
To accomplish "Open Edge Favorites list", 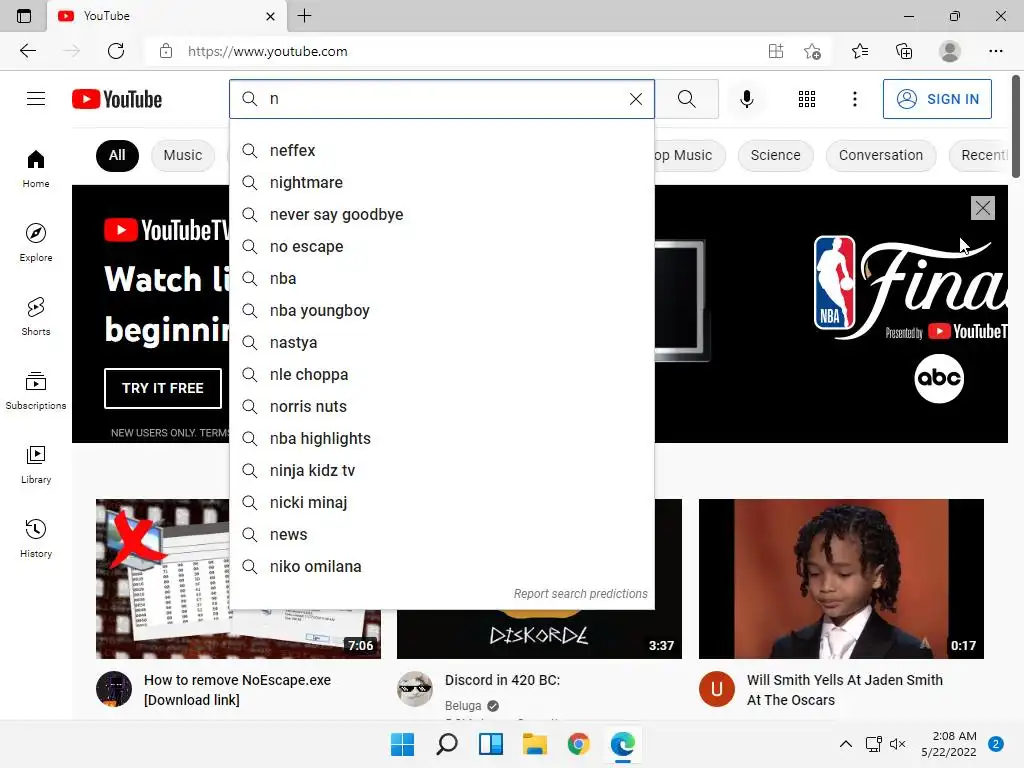I will pyautogui.click(x=859, y=51).
